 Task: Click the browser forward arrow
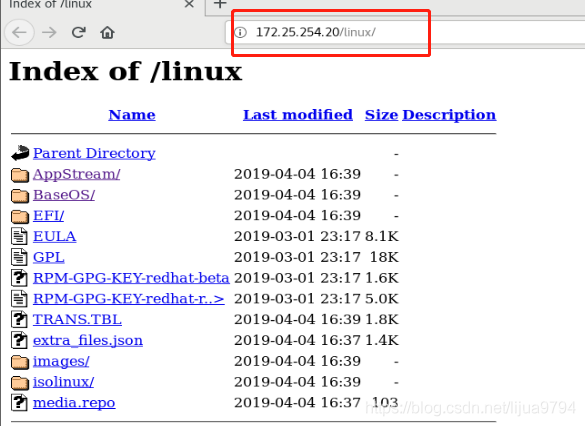49,32
